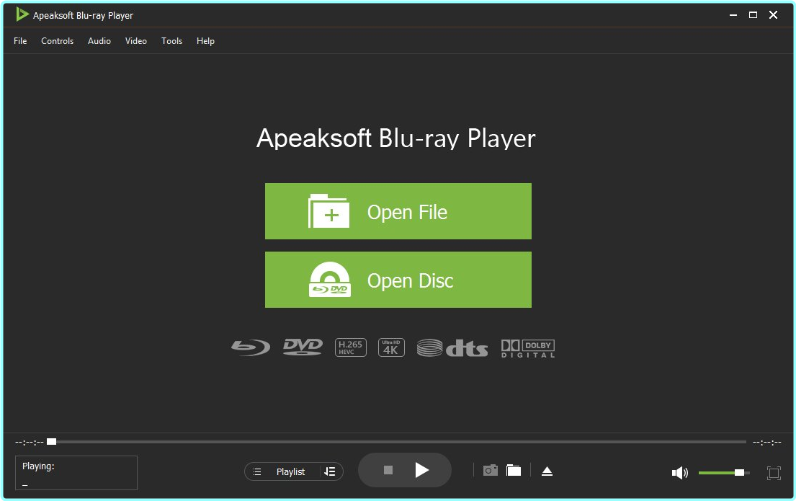796x501 pixels.
Task: Click the Dolby Digital logo
Action: (x=528, y=349)
